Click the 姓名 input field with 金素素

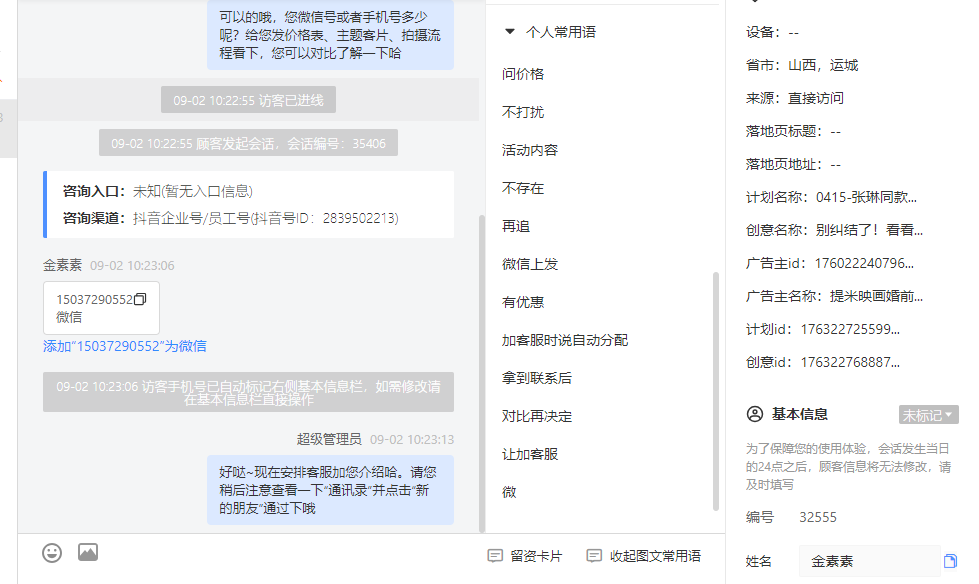pos(869,561)
